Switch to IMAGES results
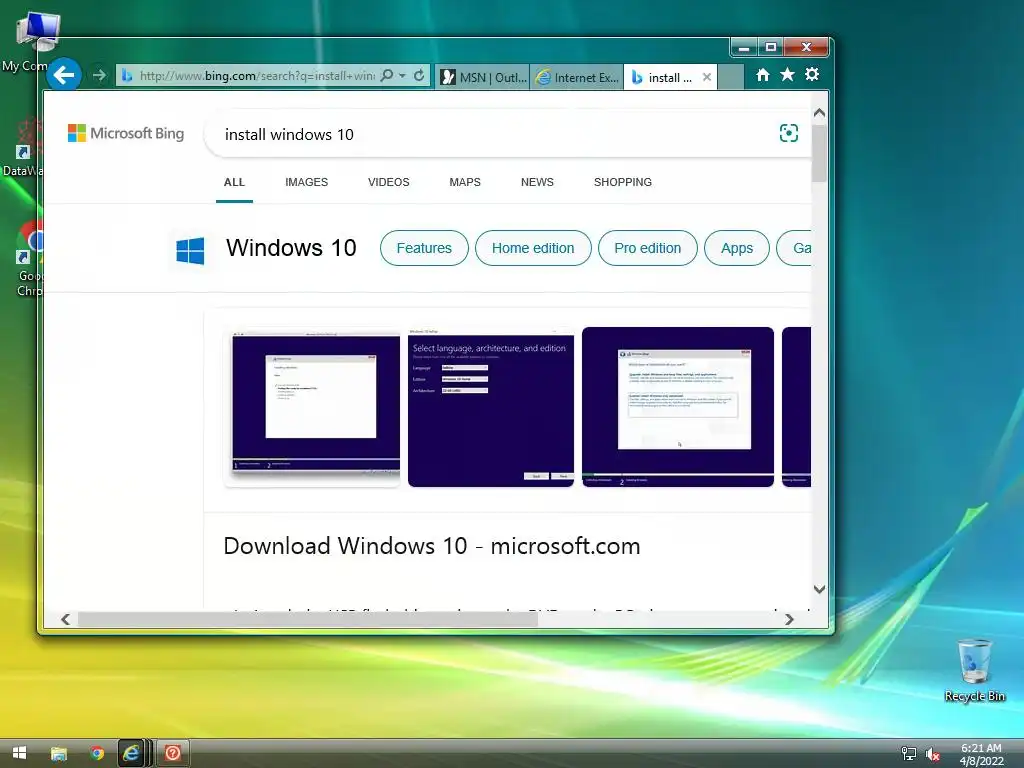Viewport: 1024px width, 768px height. [x=306, y=182]
